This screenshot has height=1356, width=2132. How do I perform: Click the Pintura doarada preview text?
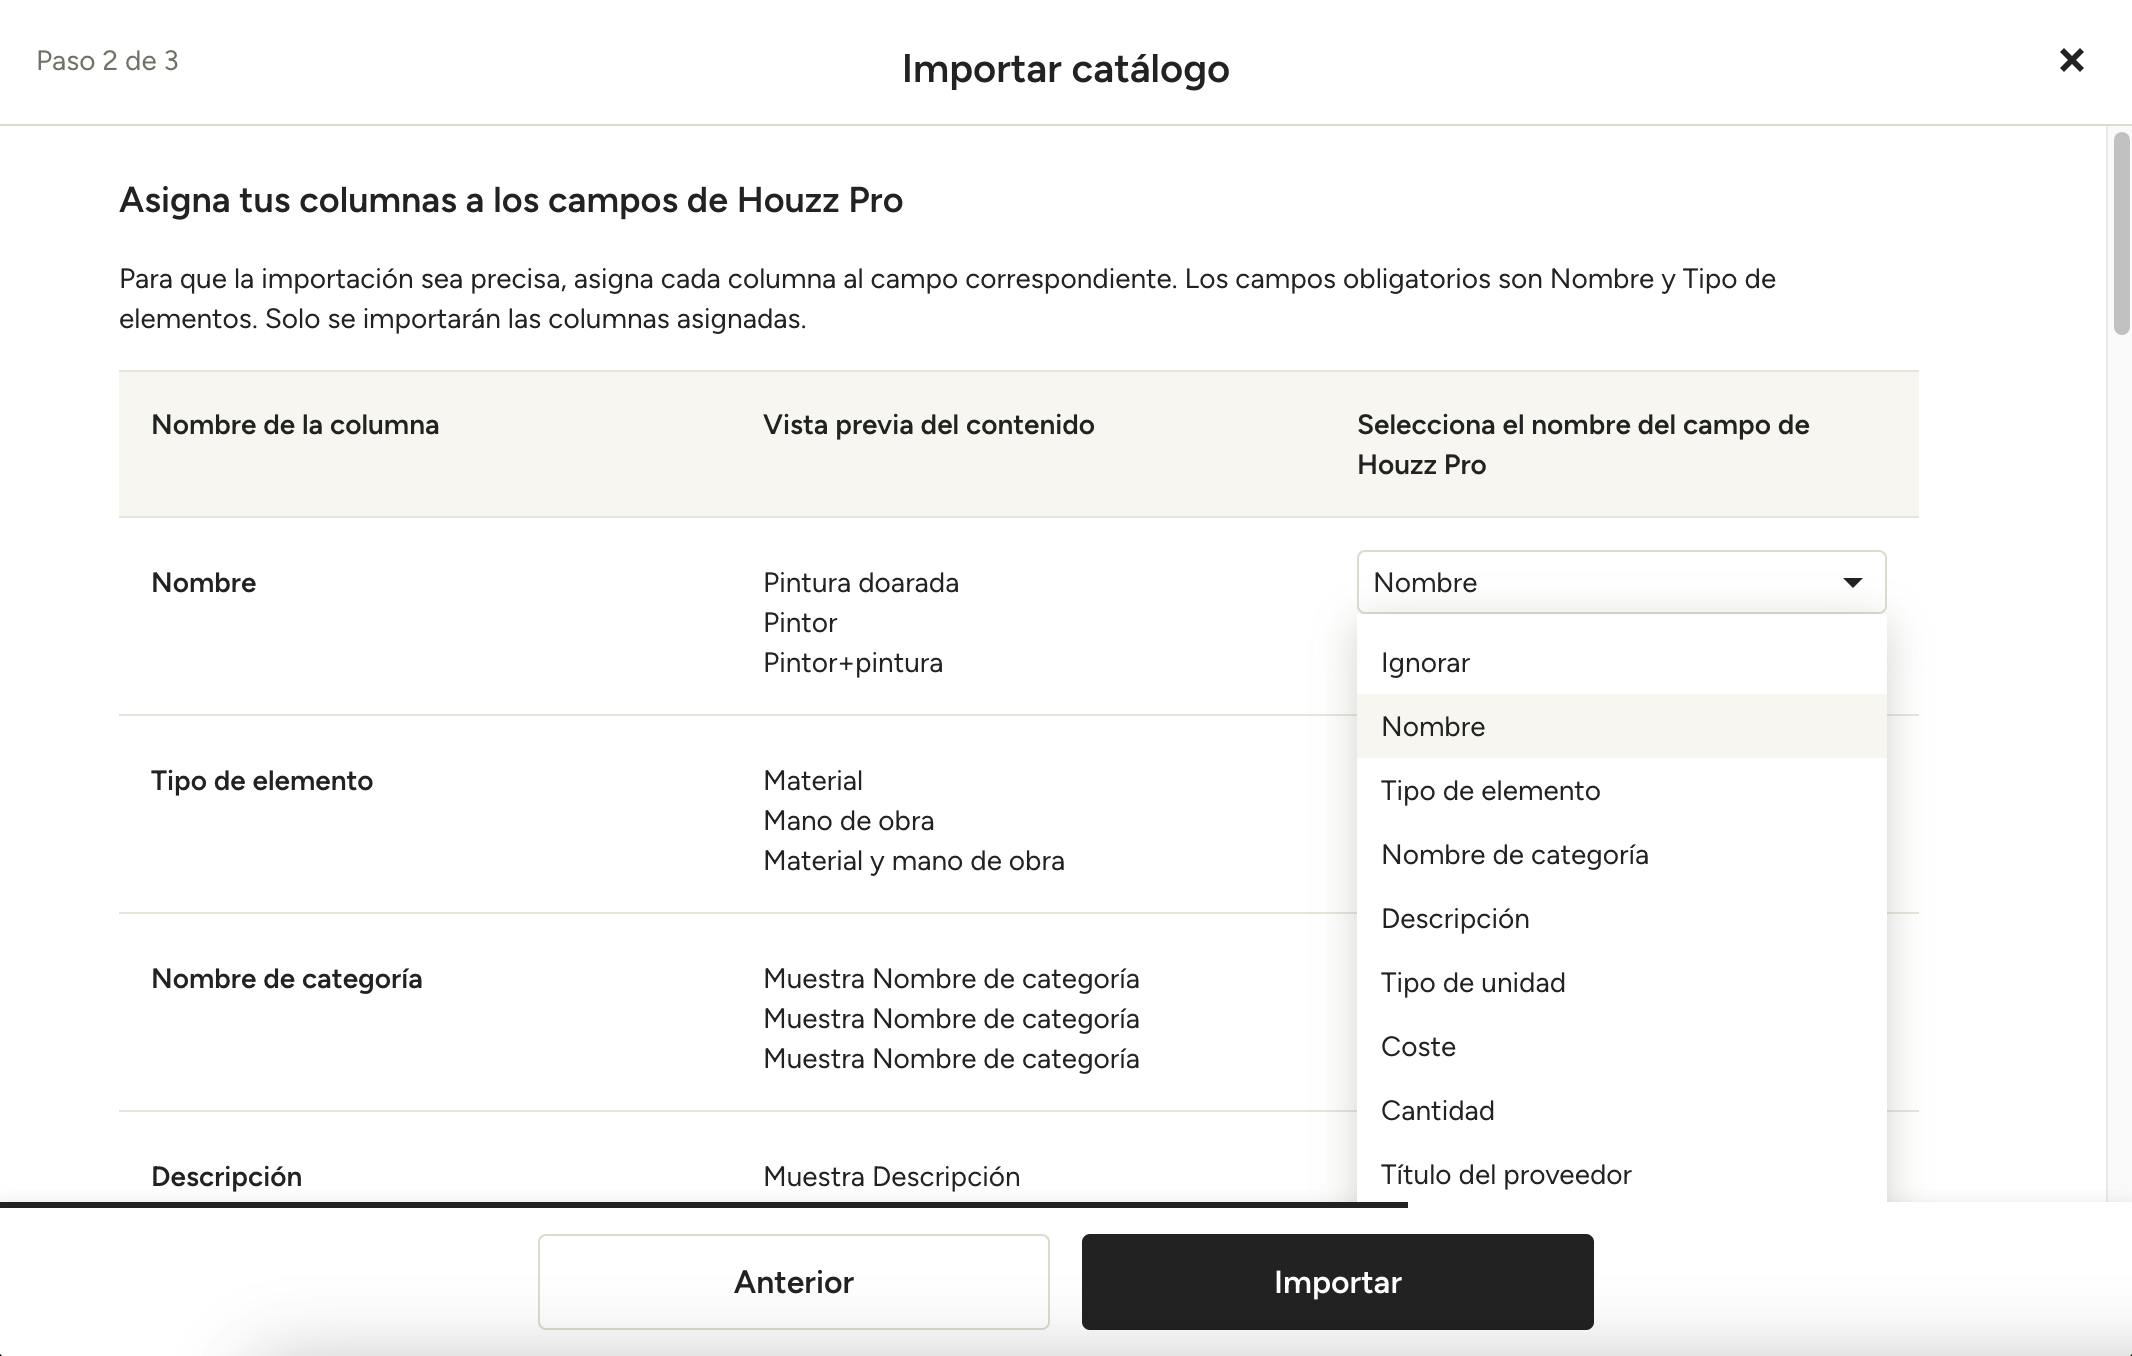click(x=860, y=583)
